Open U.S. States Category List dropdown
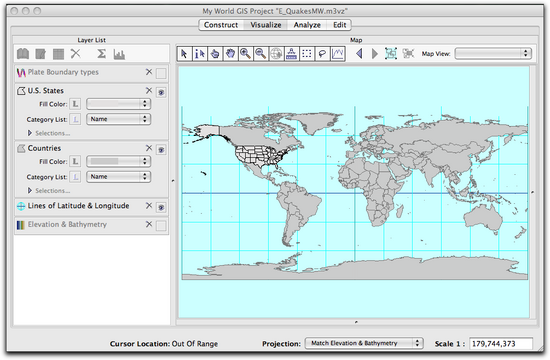550x360 pixels. coord(119,119)
